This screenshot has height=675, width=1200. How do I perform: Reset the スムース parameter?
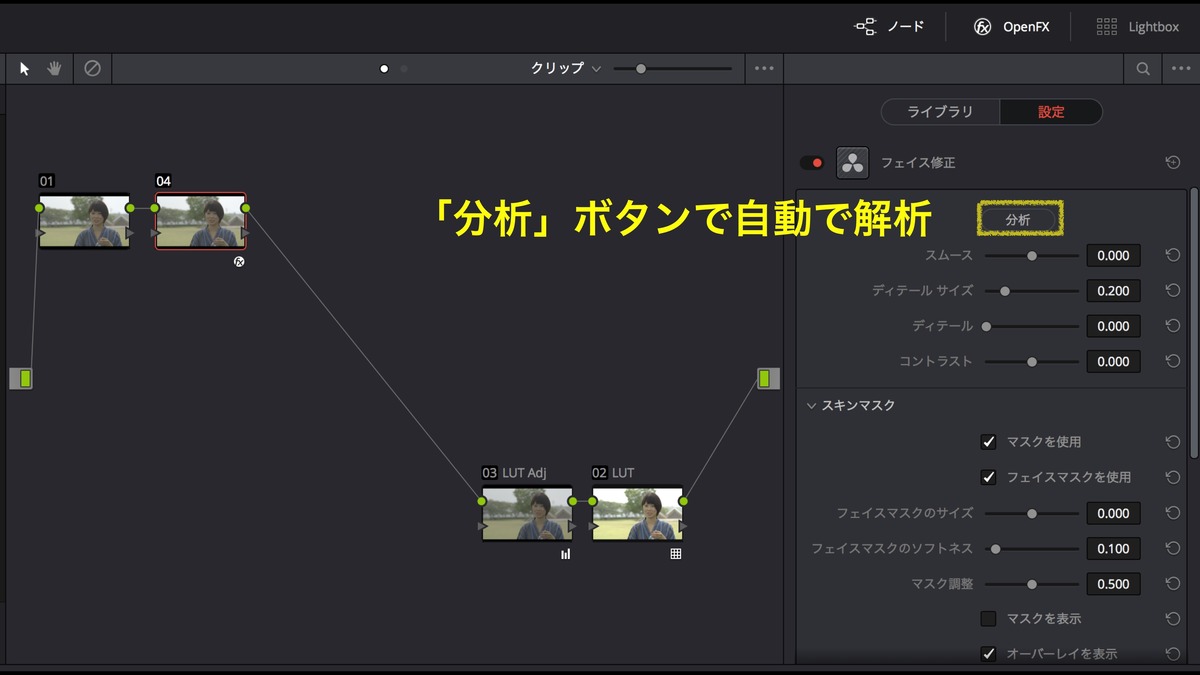[x=1173, y=256]
